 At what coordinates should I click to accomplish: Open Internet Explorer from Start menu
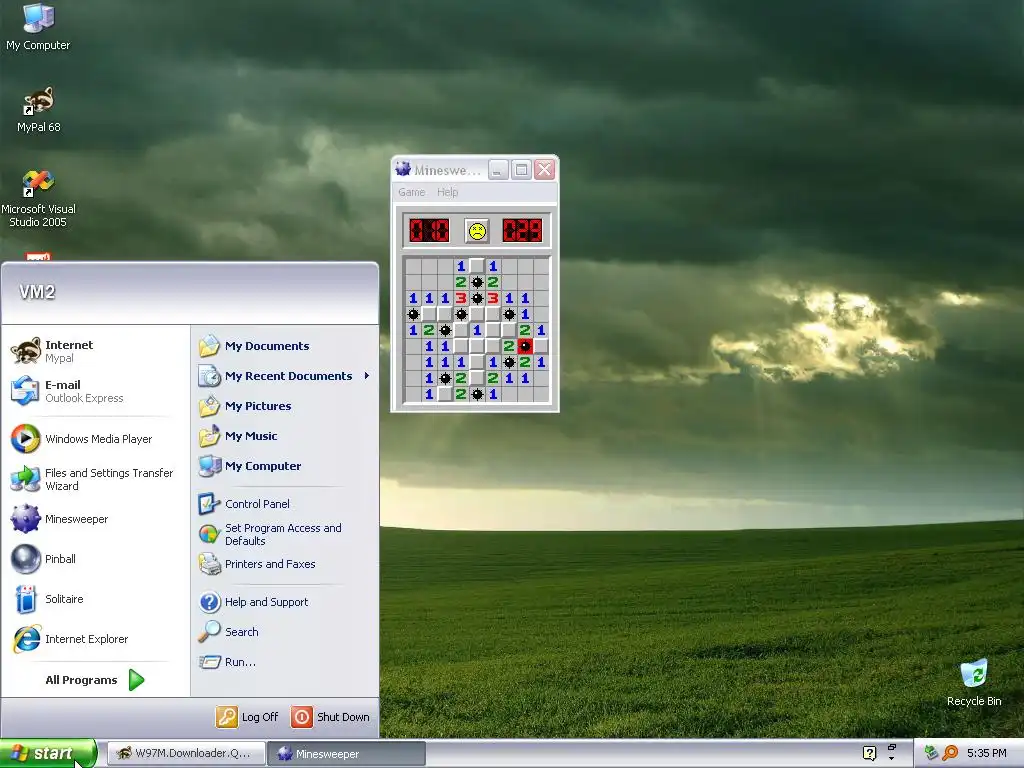tap(70, 639)
